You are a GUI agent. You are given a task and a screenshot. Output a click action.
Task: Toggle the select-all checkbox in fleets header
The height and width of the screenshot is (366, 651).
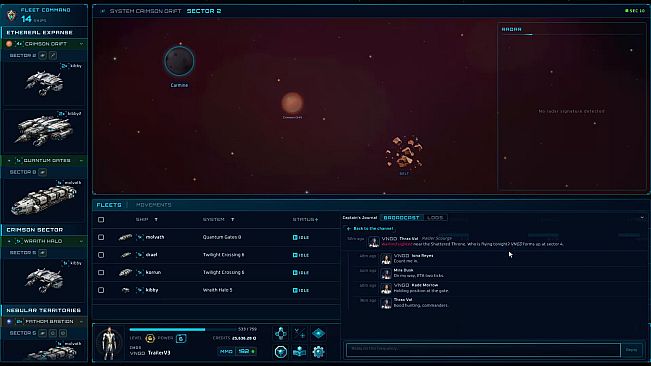[101, 220]
